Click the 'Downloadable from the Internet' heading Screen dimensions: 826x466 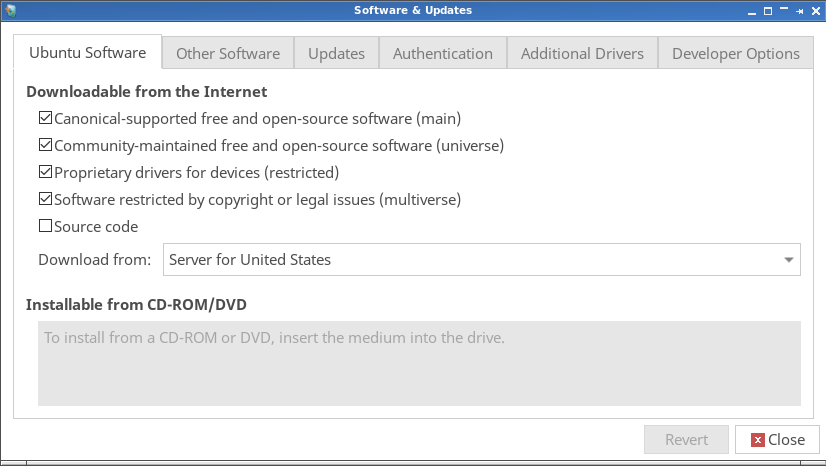pyautogui.click(x=146, y=92)
